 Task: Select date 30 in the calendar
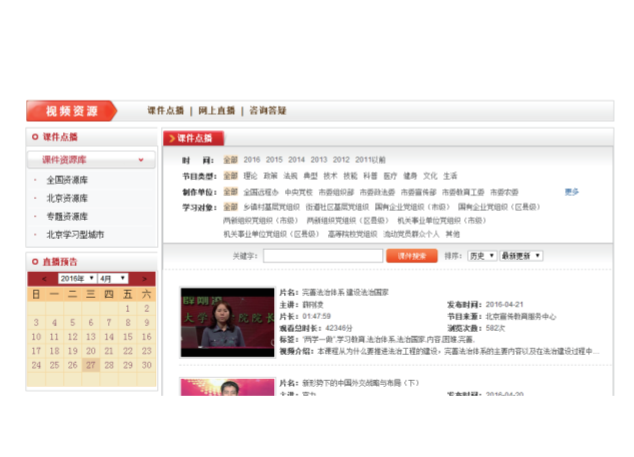point(146,365)
